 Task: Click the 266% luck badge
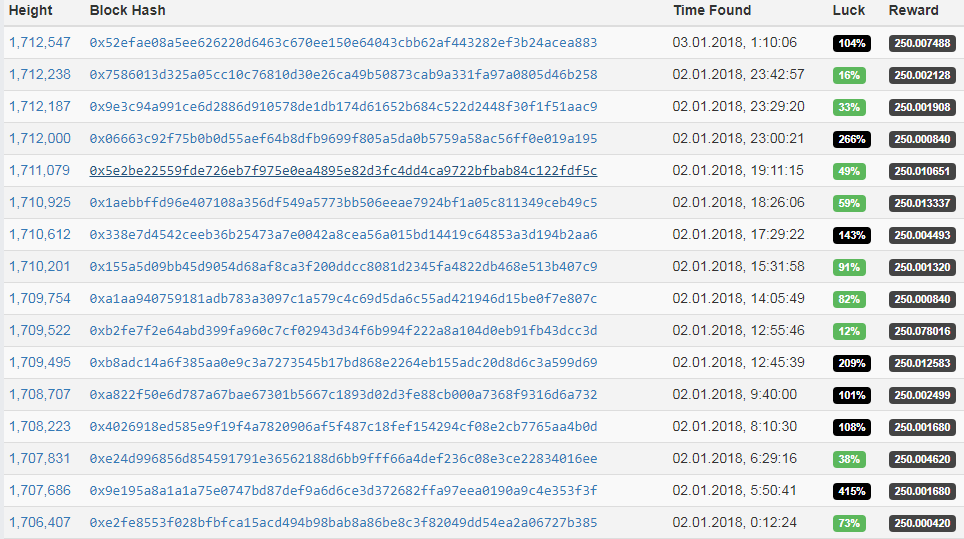(852, 139)
